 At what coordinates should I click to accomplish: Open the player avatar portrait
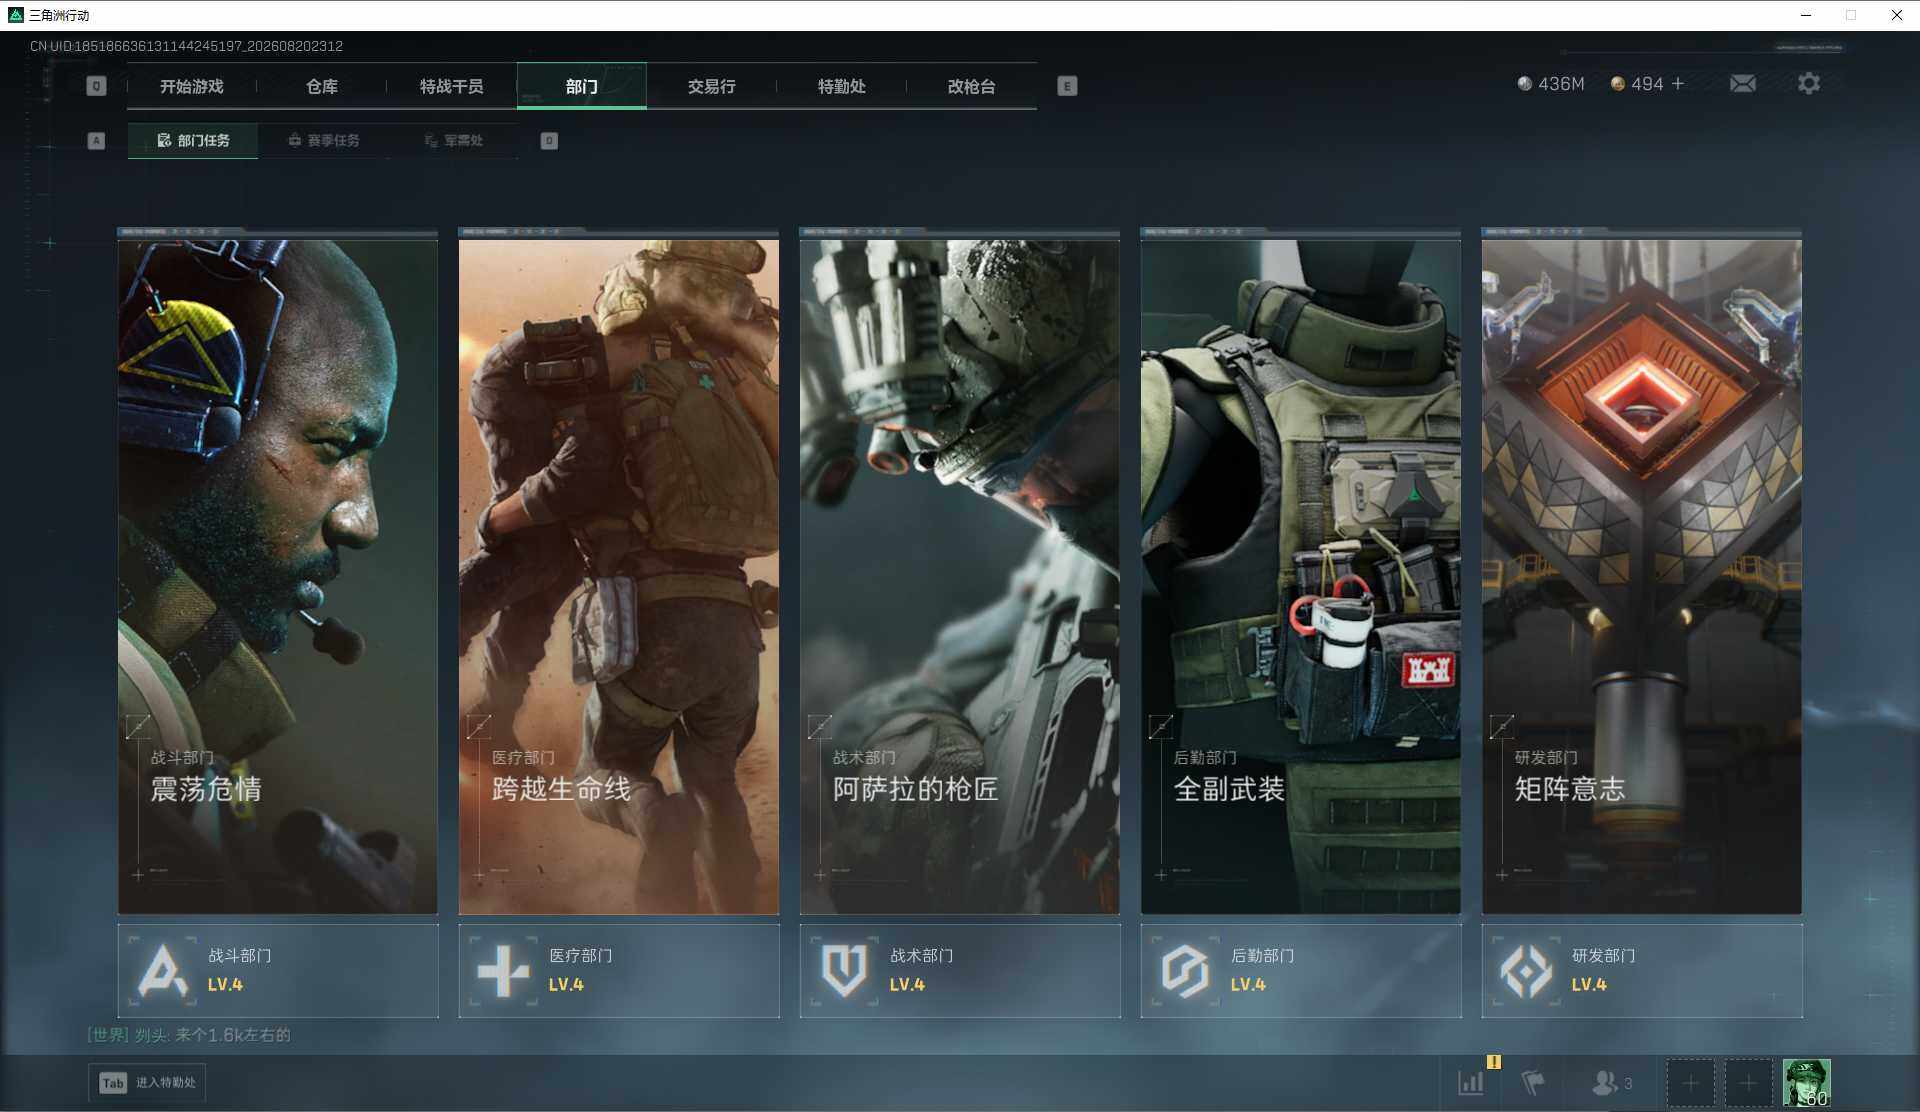tap(1807, 1083)
